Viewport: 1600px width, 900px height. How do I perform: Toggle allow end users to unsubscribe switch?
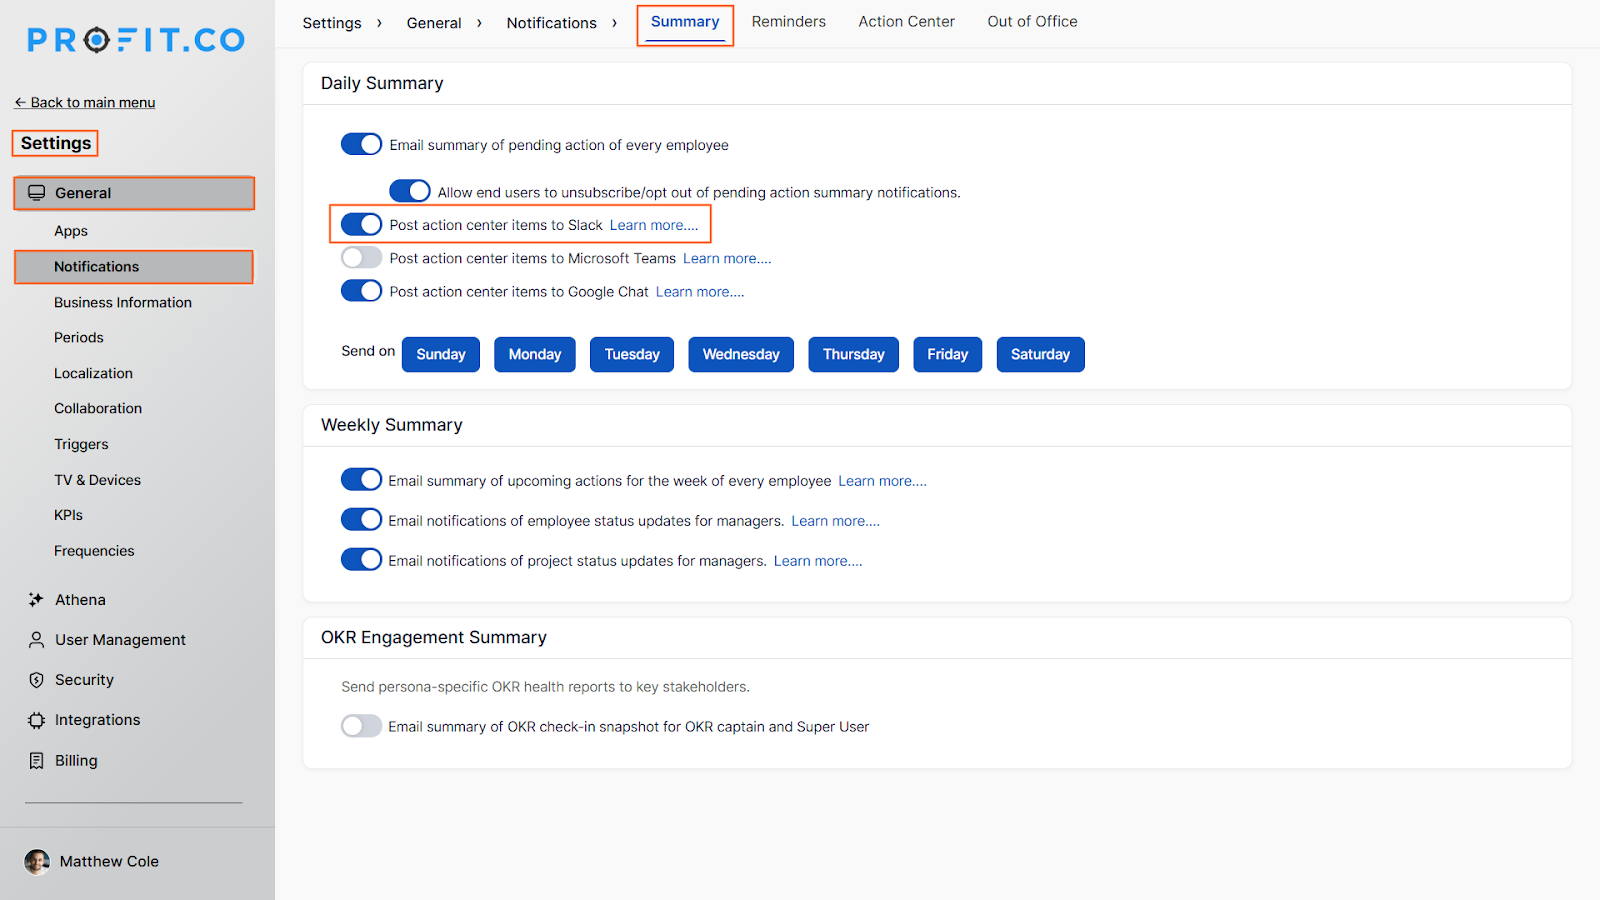coord(410,191)
